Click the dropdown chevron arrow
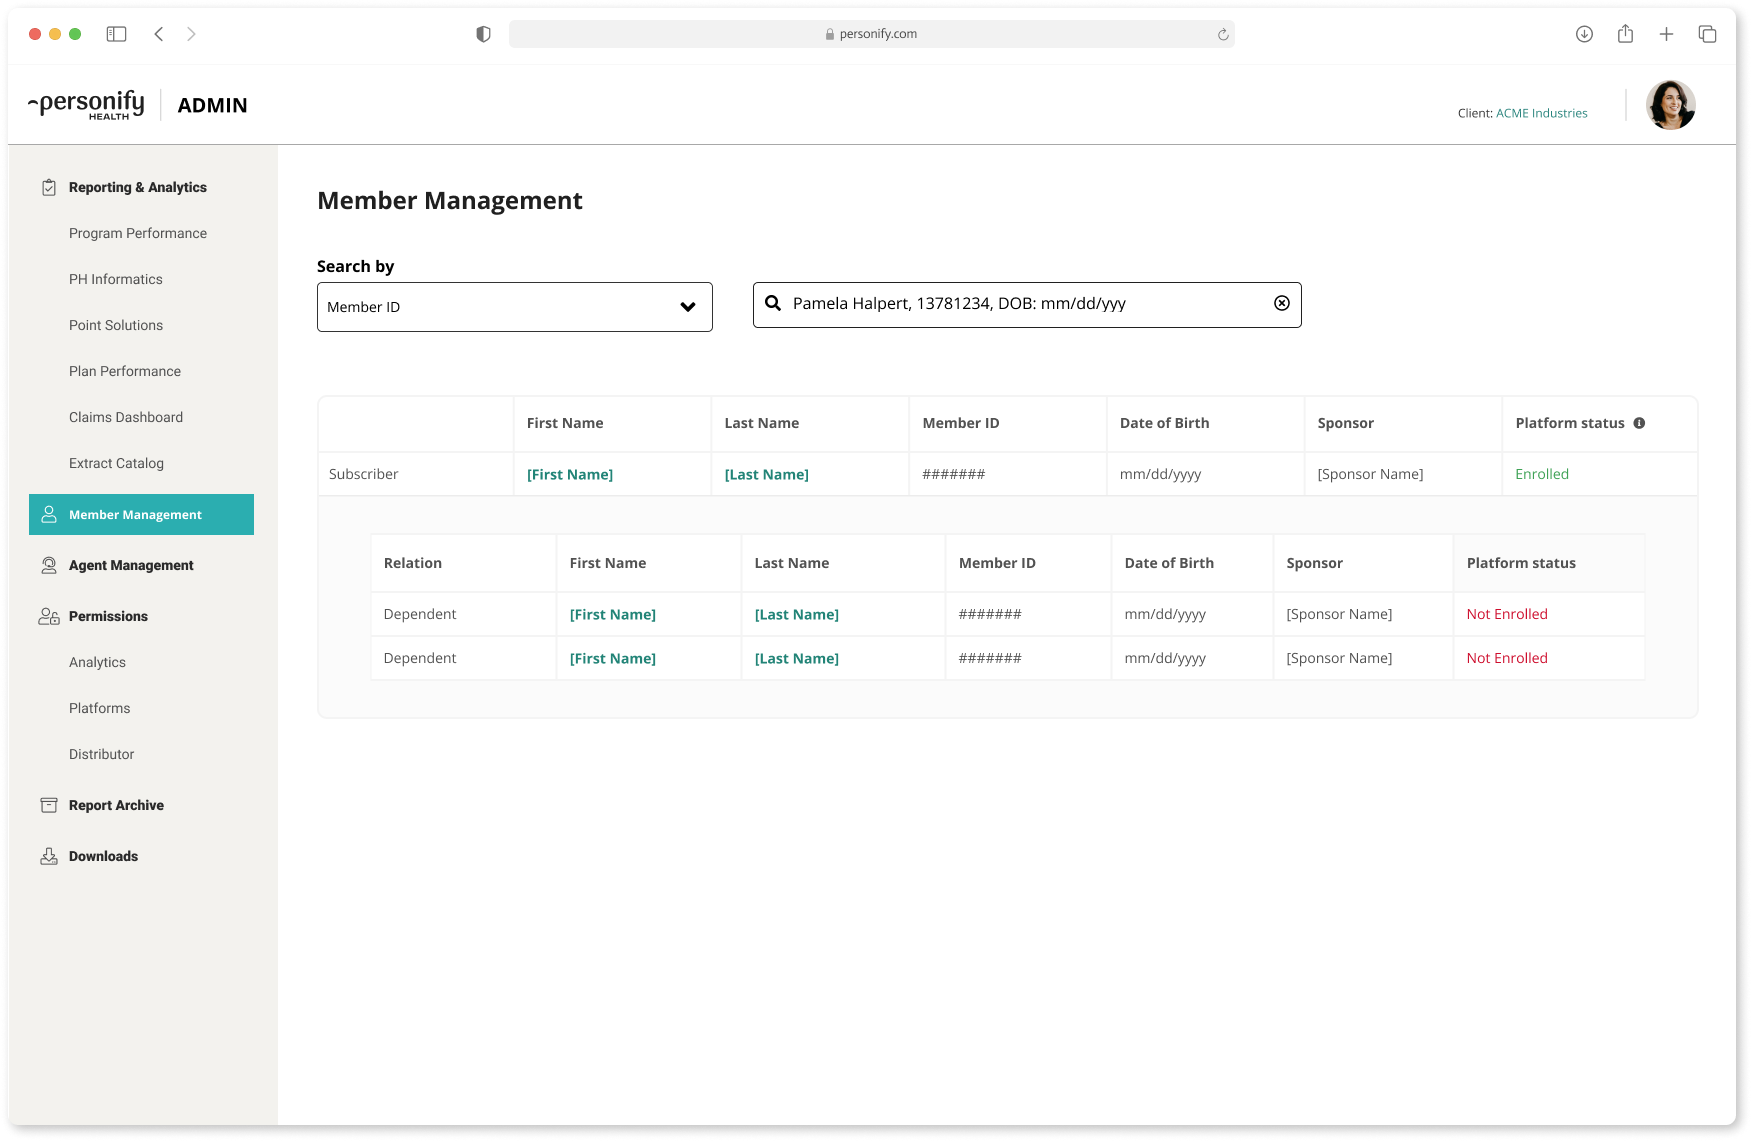The width and height of the screenshot is (1752, 1141). click(688, 307)
